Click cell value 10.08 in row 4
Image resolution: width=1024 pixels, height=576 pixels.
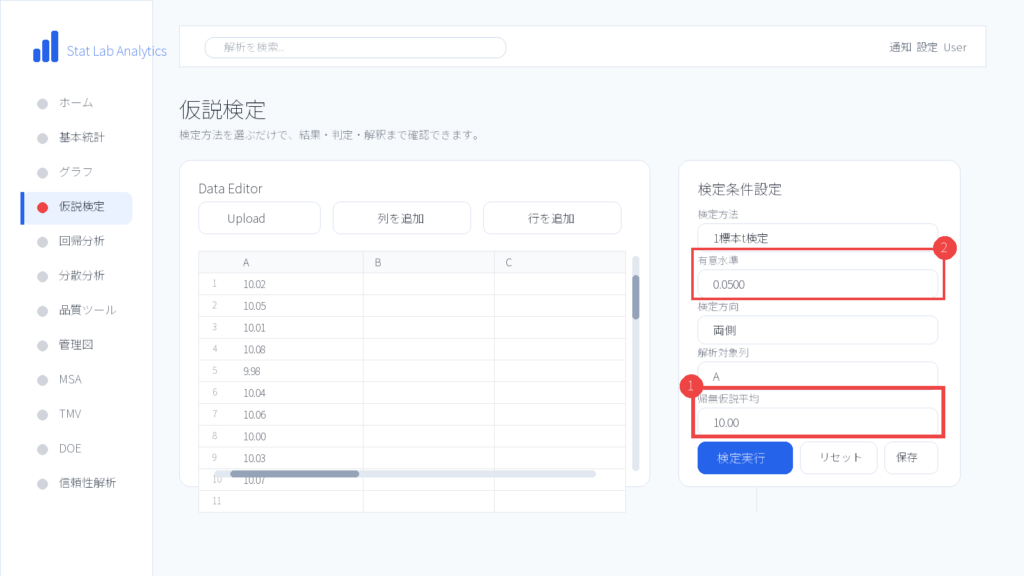[254, 349]
